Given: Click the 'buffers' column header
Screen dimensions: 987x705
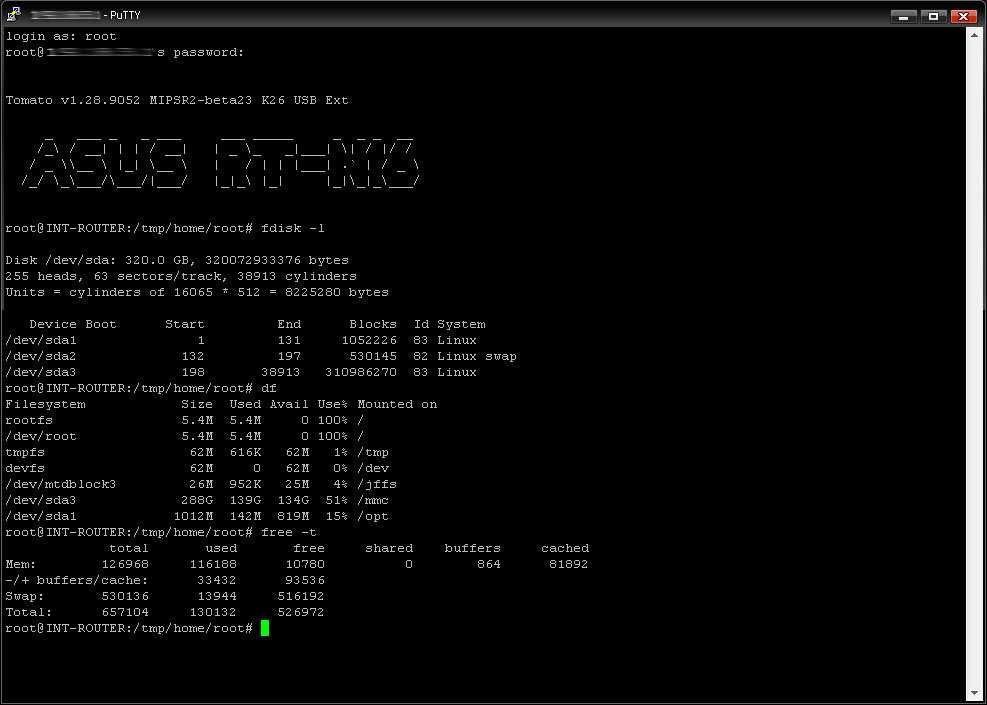Looking at the screenshot, I should (473, 549).
